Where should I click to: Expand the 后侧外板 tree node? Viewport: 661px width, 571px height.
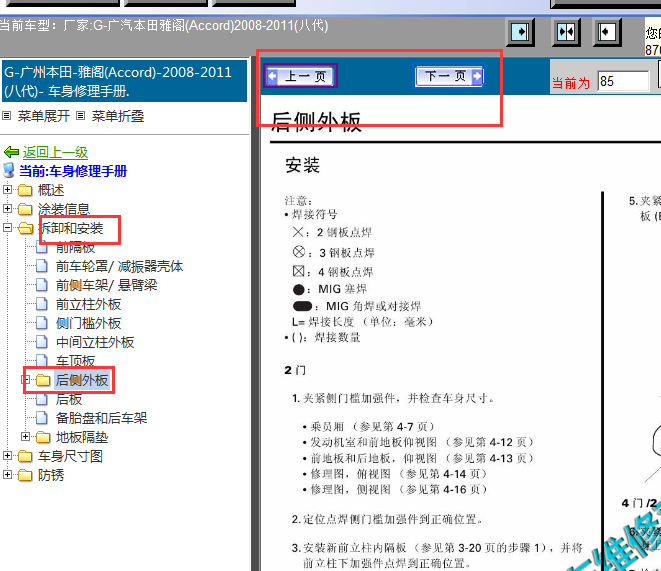[x=25, y=380]
